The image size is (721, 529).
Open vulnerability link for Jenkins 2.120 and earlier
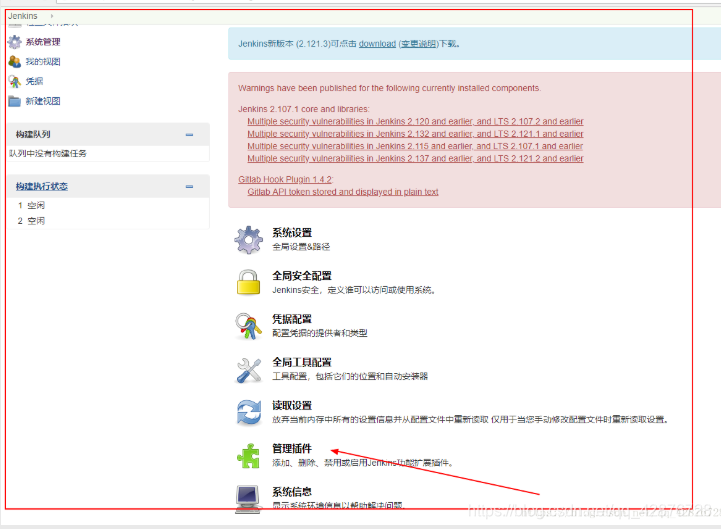tap(415, 121)
